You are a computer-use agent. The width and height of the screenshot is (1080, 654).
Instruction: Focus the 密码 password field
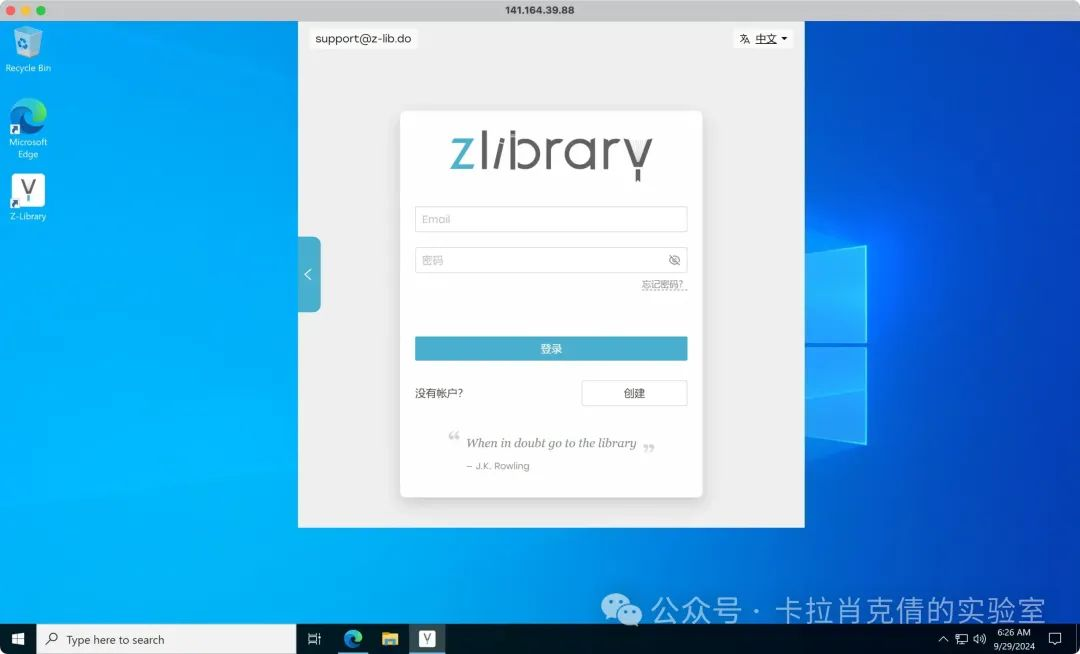540,260
